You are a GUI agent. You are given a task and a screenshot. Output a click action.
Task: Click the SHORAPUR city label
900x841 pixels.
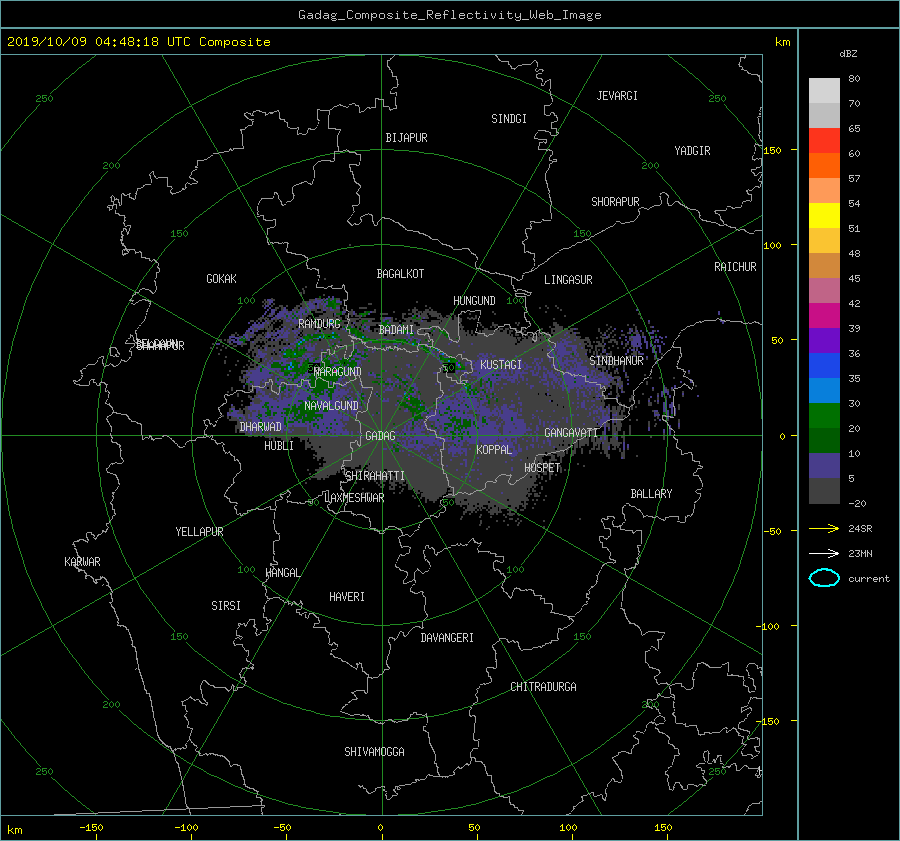tap(615, 202)
